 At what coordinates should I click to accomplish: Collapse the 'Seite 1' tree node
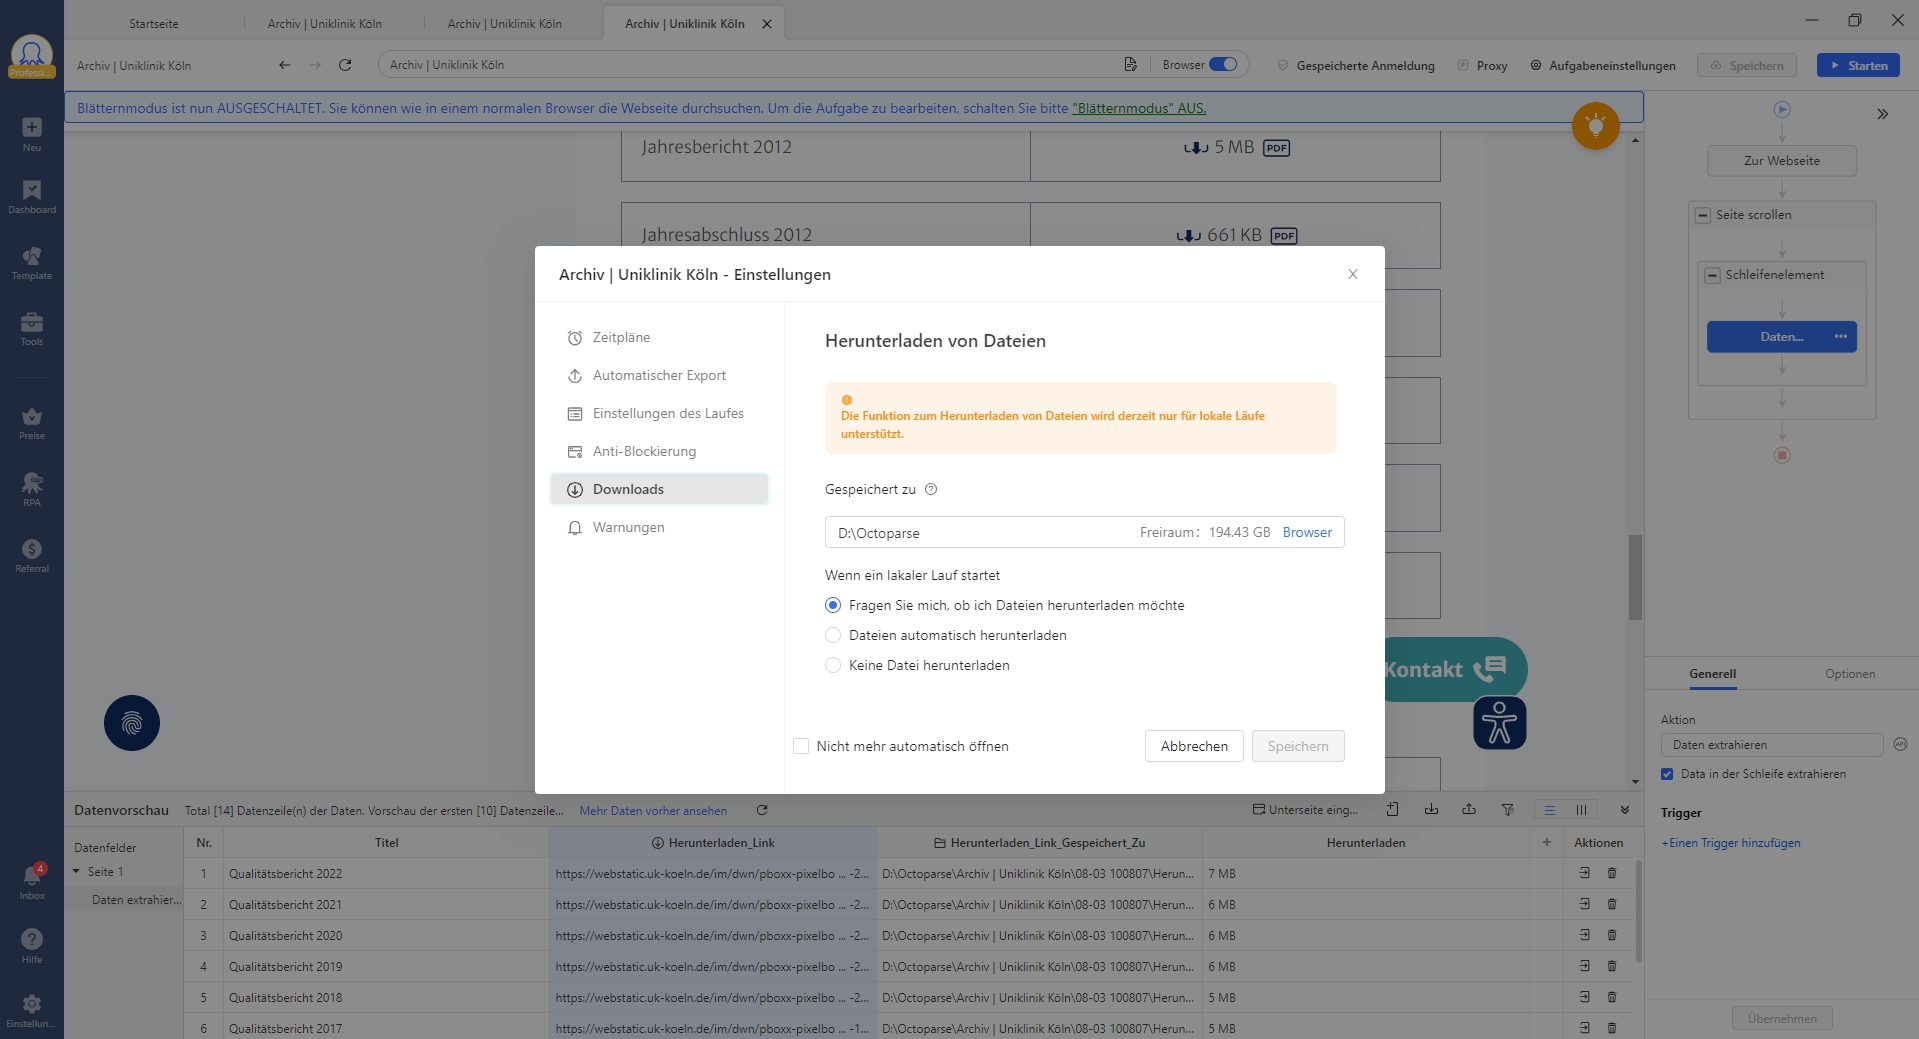pos(76,871)
